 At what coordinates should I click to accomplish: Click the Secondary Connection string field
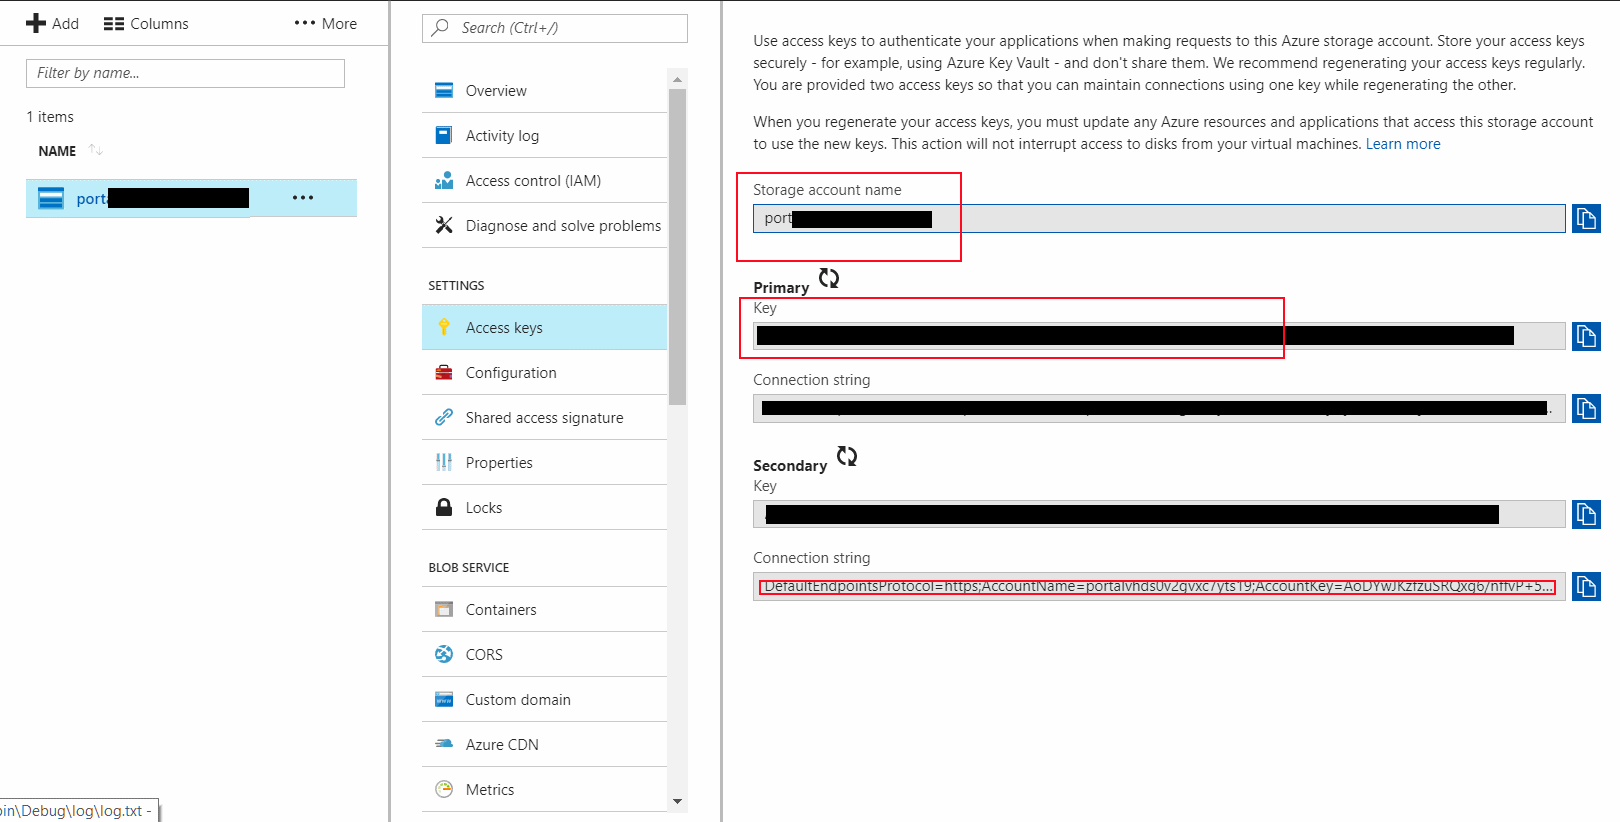click(1159, 586)
